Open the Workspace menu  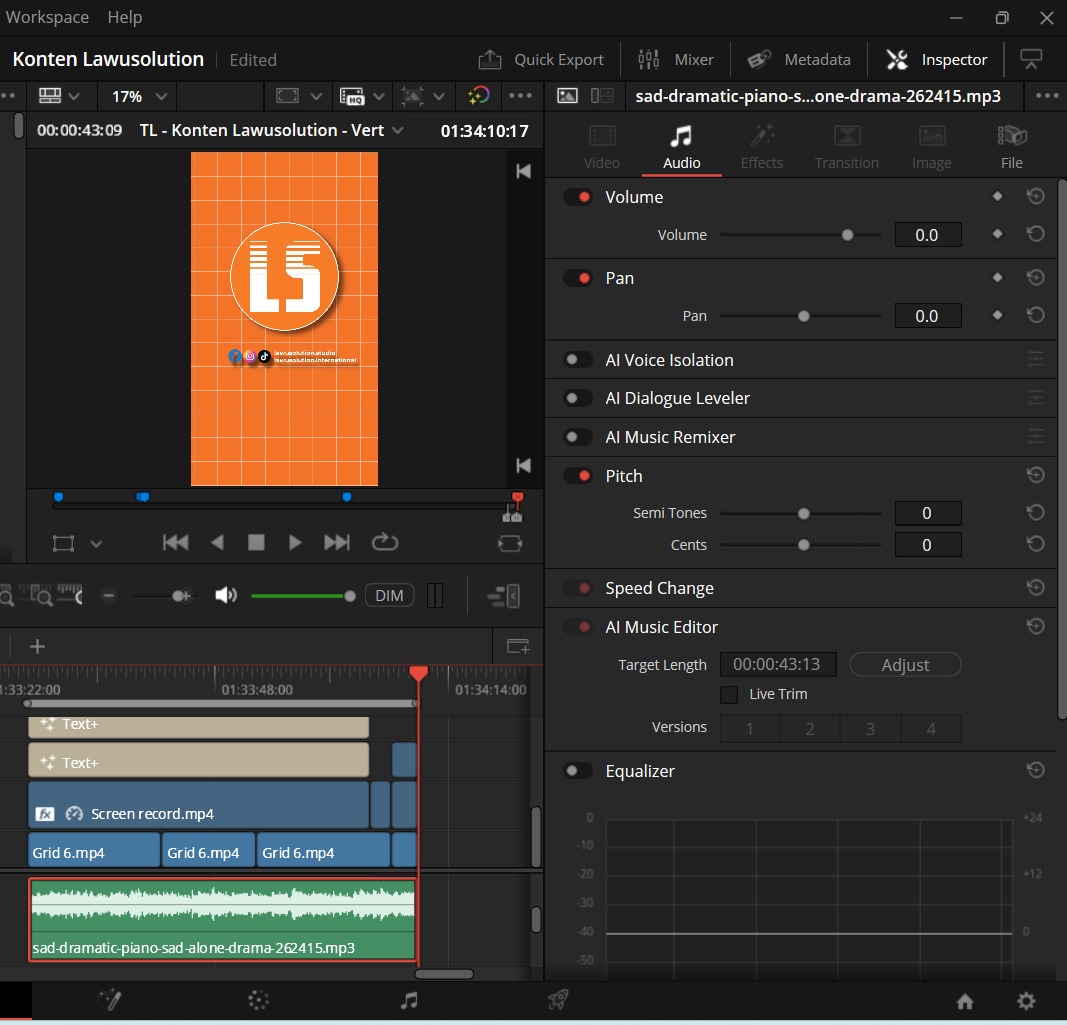tap(47, 17)
